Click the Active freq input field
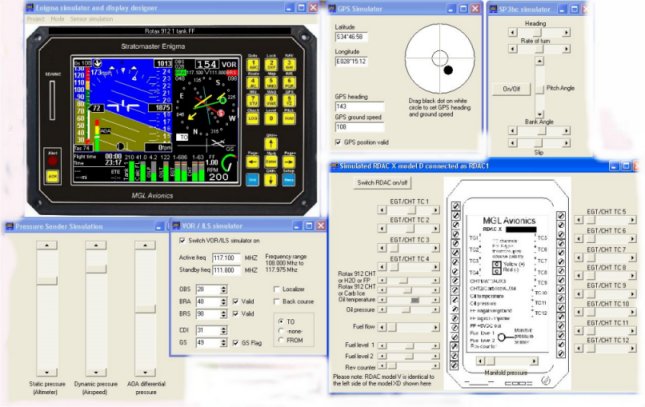 click(226, 258)
